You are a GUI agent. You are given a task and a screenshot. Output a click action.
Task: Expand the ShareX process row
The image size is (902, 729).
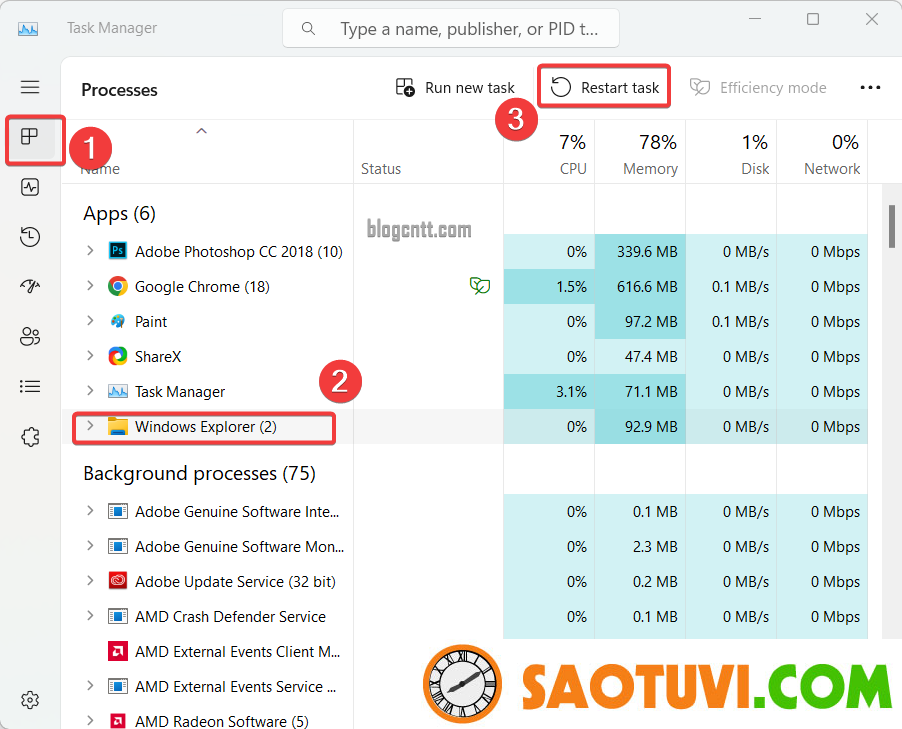click(90, 356)
